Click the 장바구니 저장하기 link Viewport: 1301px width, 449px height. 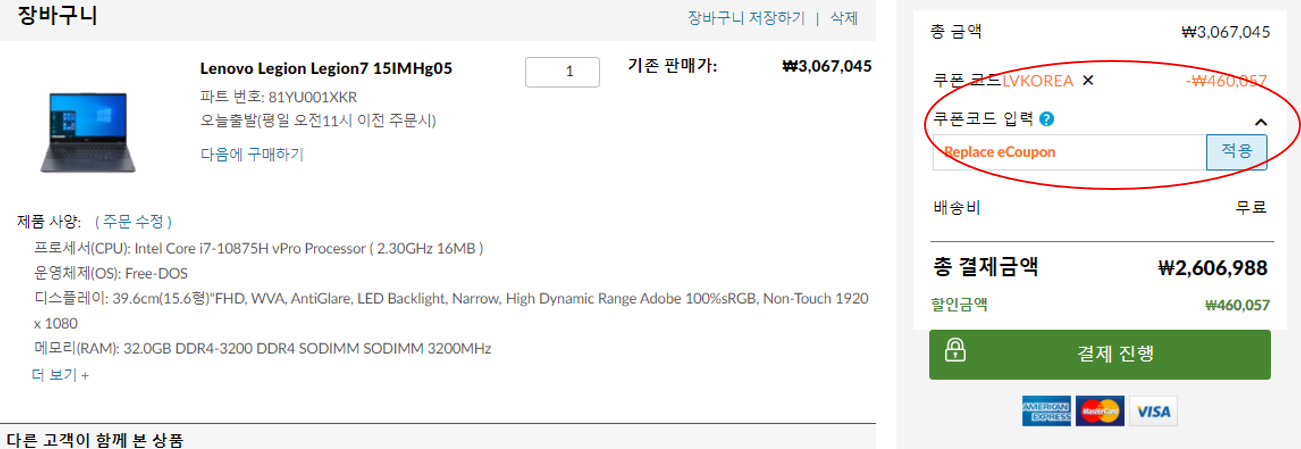click(745, 18)
